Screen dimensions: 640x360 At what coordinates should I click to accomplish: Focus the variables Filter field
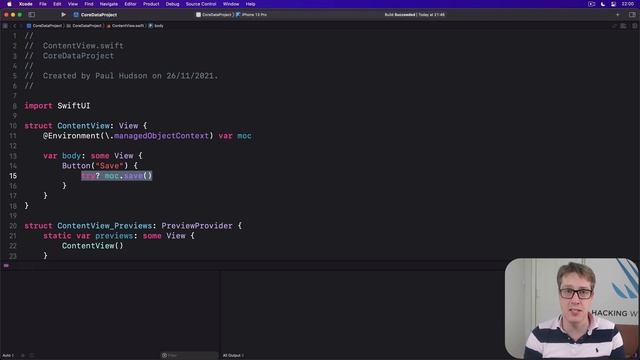tap(189, 356)
